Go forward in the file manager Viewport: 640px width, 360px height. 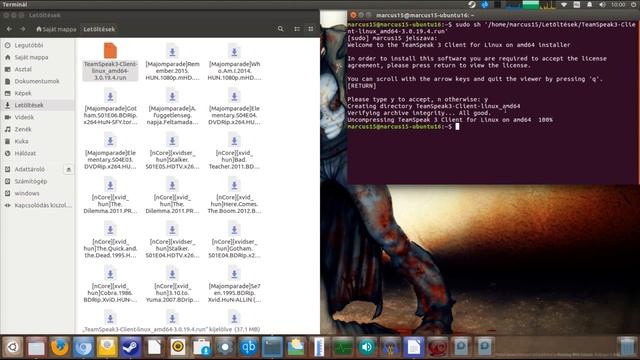23,29
